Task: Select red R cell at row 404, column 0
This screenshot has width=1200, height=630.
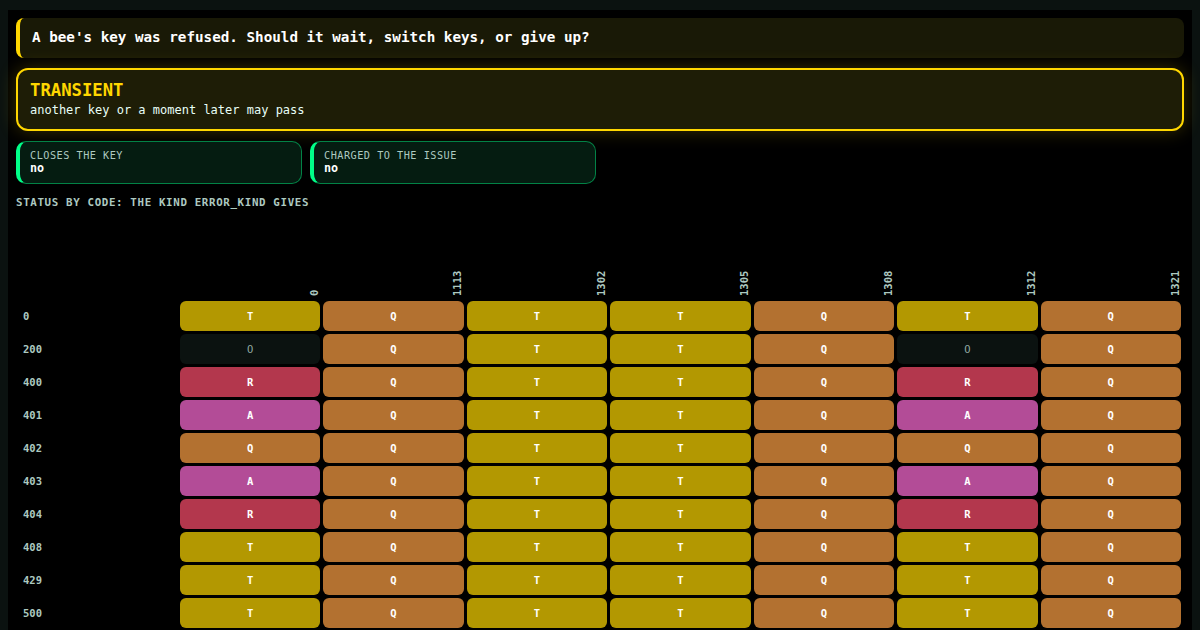Action: (250, 514)
